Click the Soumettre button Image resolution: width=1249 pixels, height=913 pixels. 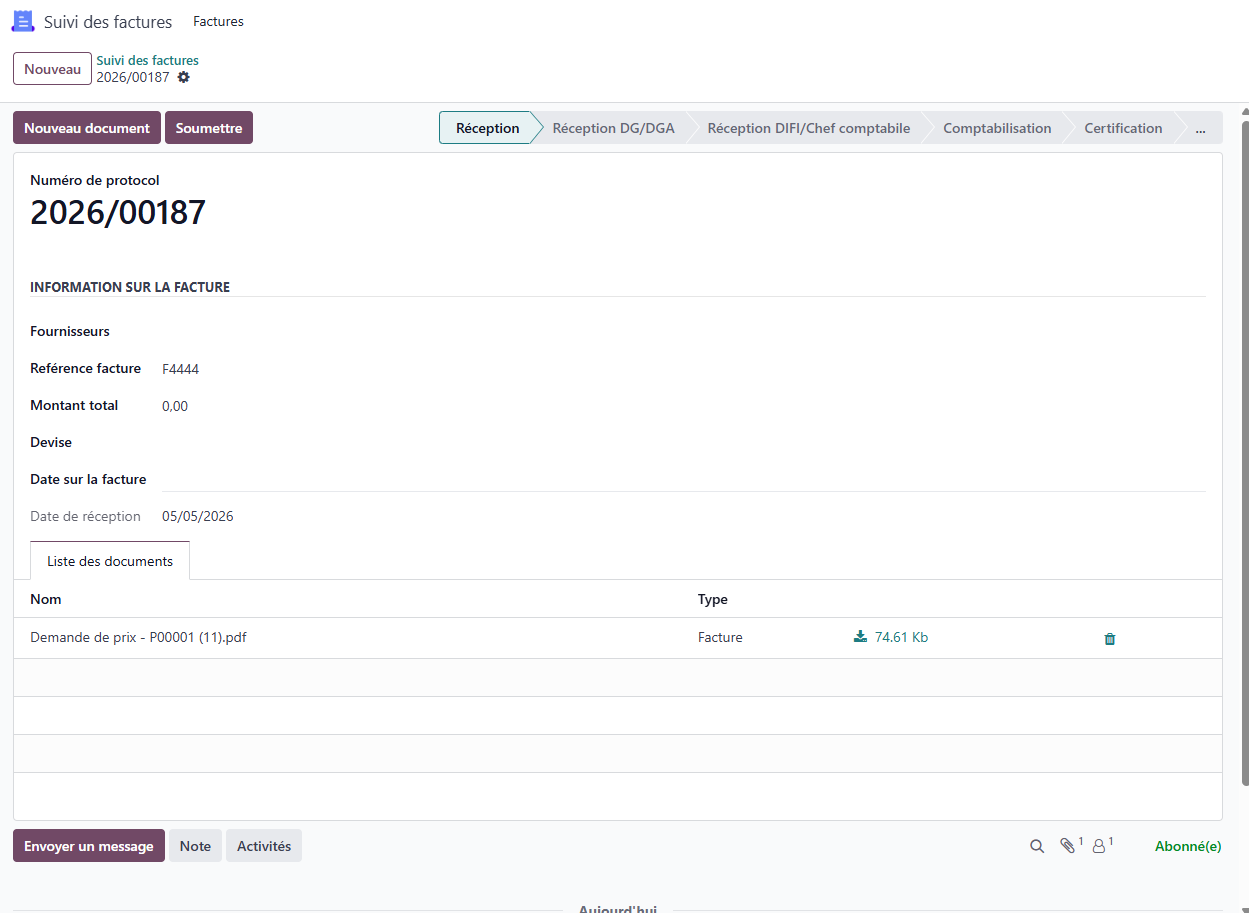tap(209, 128)
